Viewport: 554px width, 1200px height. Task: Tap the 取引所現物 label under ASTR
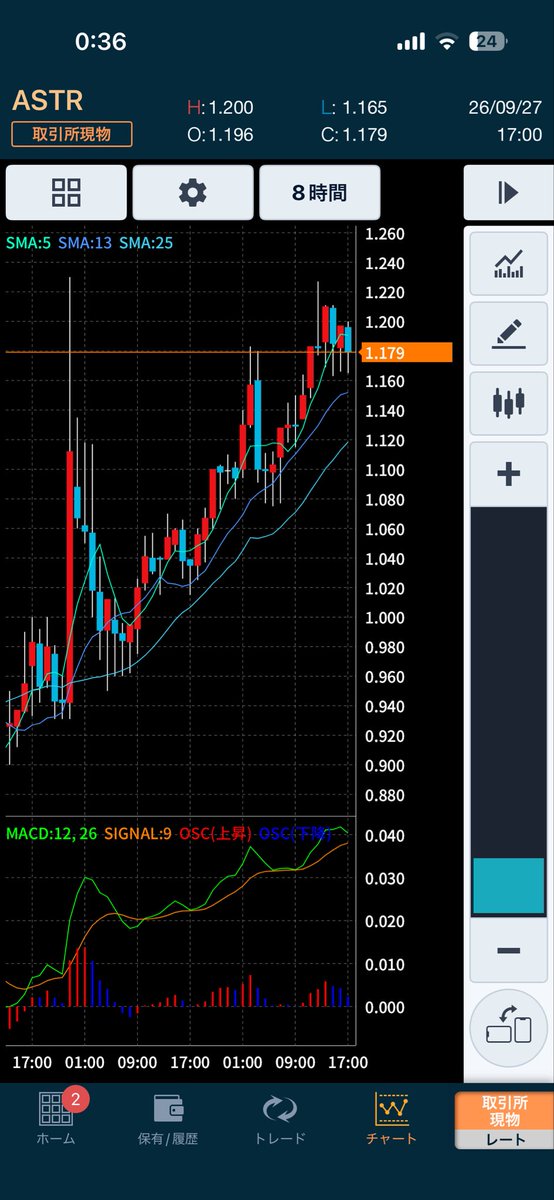click(x=72, y=134)
